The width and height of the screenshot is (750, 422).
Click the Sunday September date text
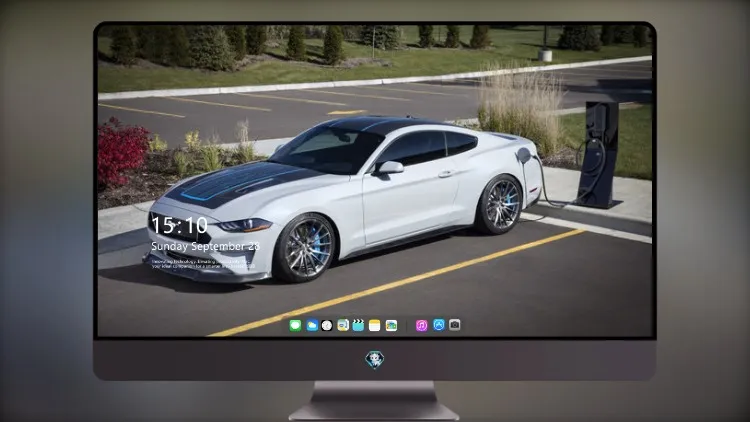tap(205, 246)
